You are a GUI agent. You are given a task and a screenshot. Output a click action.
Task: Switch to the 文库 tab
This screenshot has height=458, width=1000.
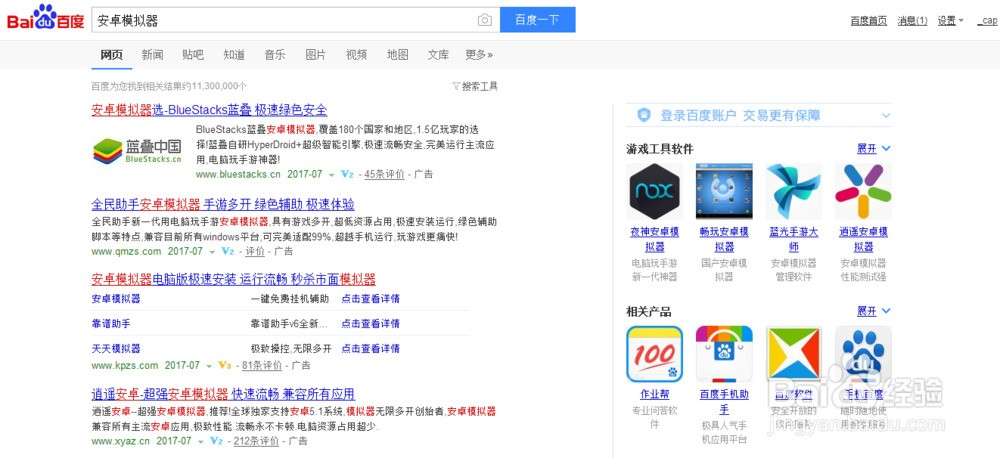pos(438,55)
